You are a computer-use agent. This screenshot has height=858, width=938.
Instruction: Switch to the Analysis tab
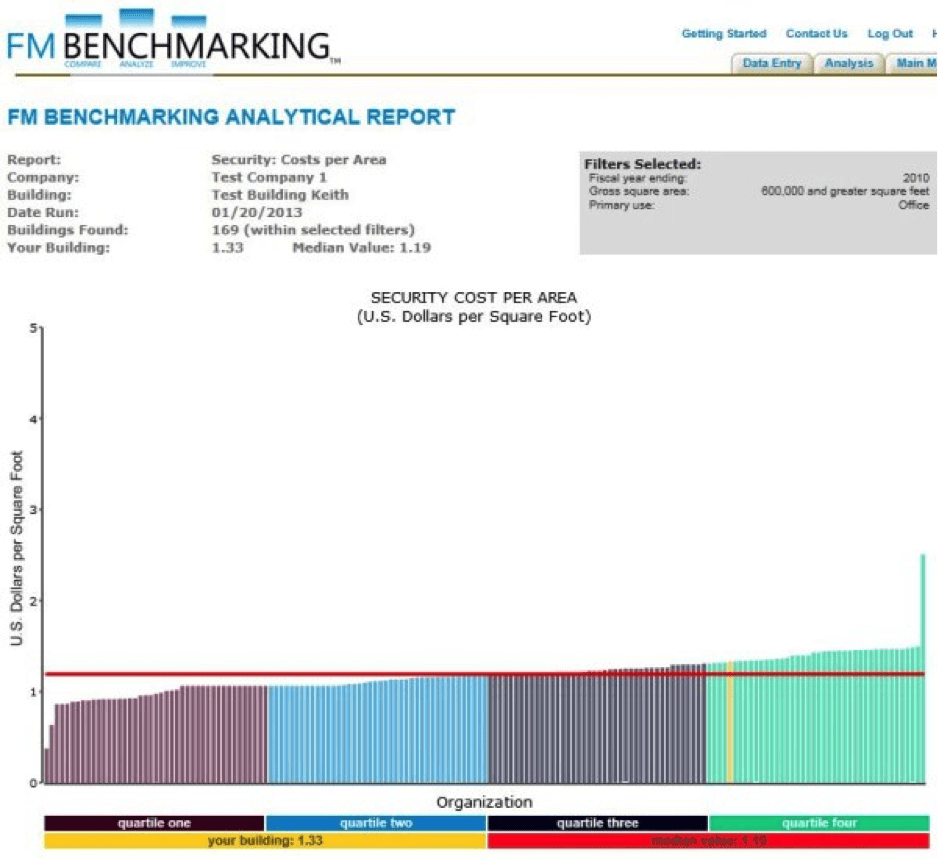(x=848, y=63)
